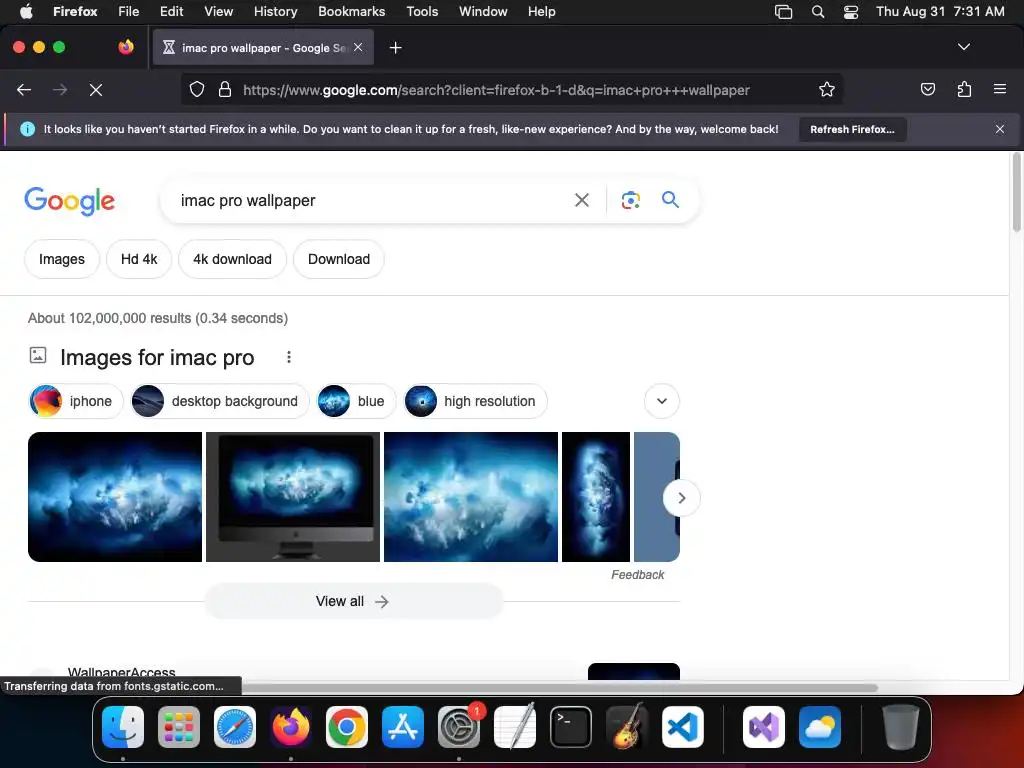Open Finder from the Dock
This screenshot has height=768, width=1024.
click(x=123, y=726)
